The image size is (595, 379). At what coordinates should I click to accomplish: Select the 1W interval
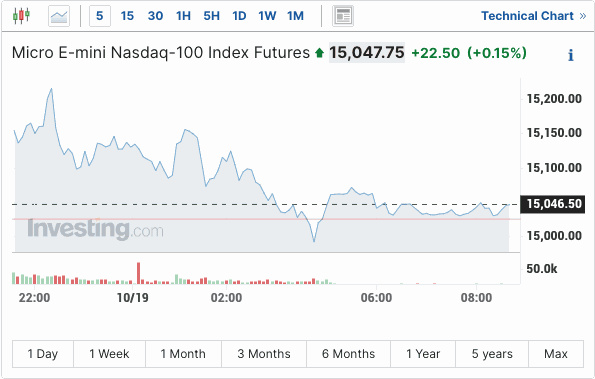click(267, 16)
